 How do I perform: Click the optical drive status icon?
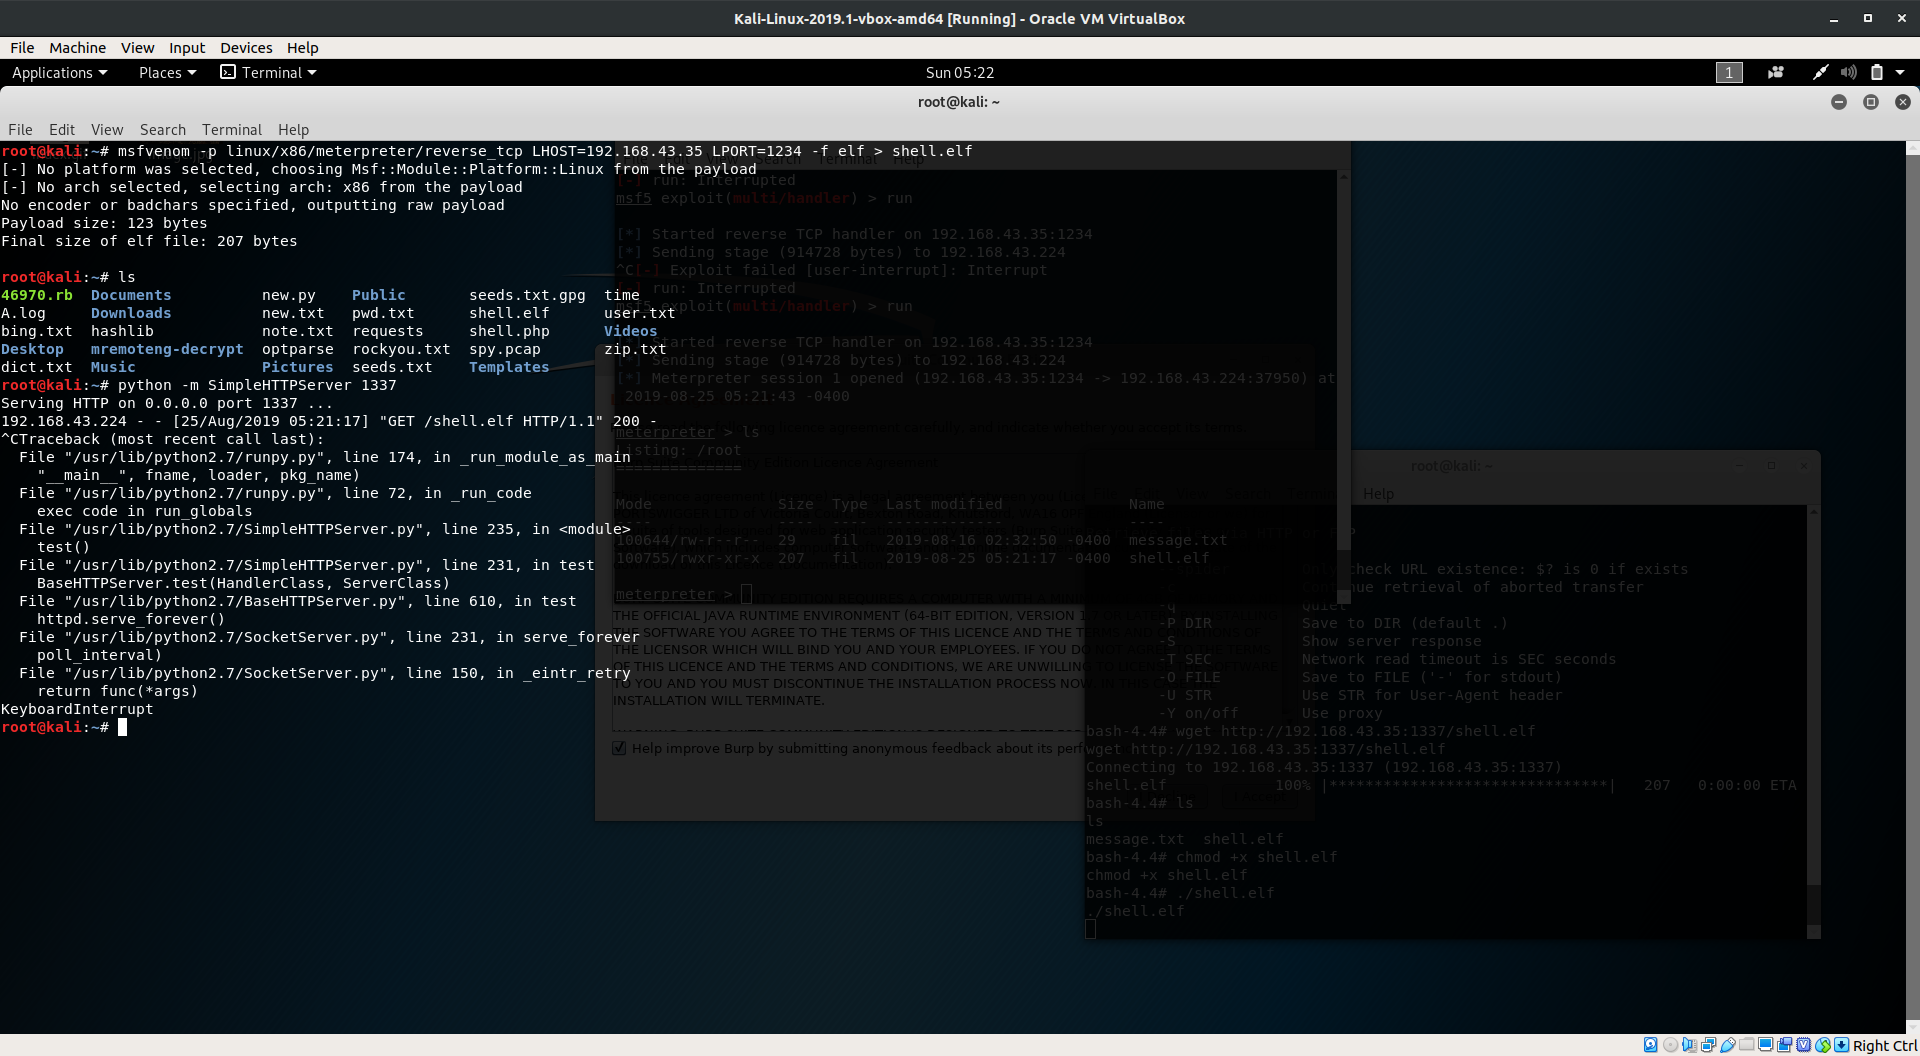pyautogui.click(x=1670, y=1045)
